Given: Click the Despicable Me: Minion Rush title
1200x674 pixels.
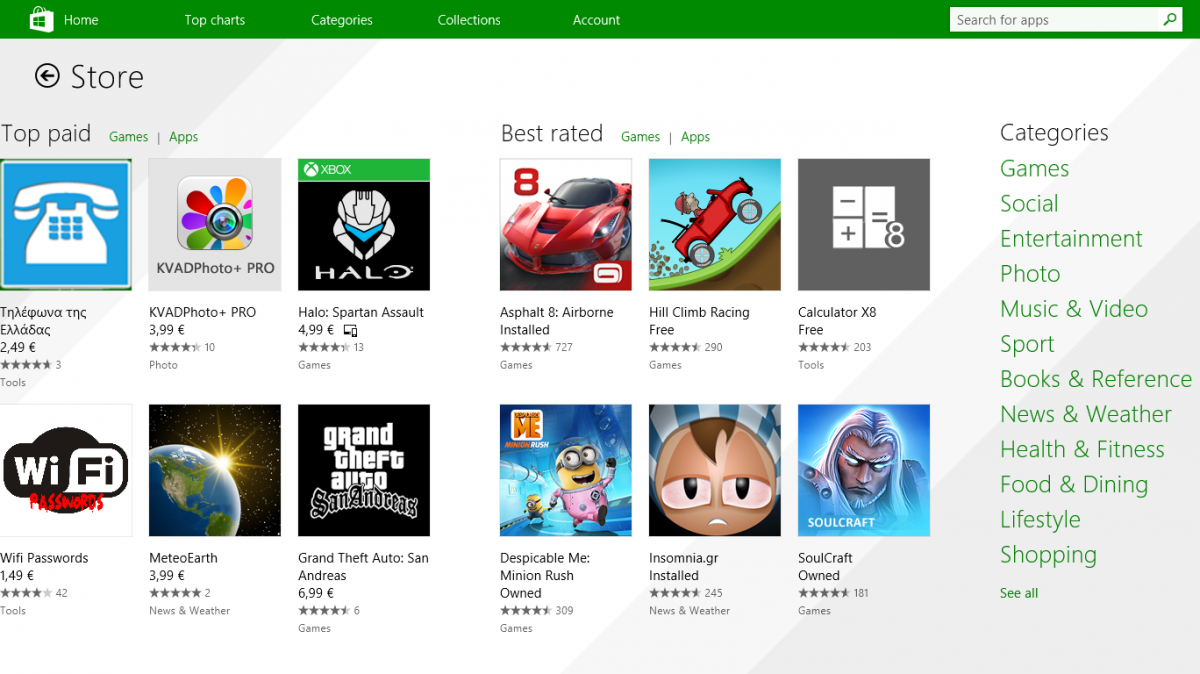Looking at the screenshot, I should point(545,567).
